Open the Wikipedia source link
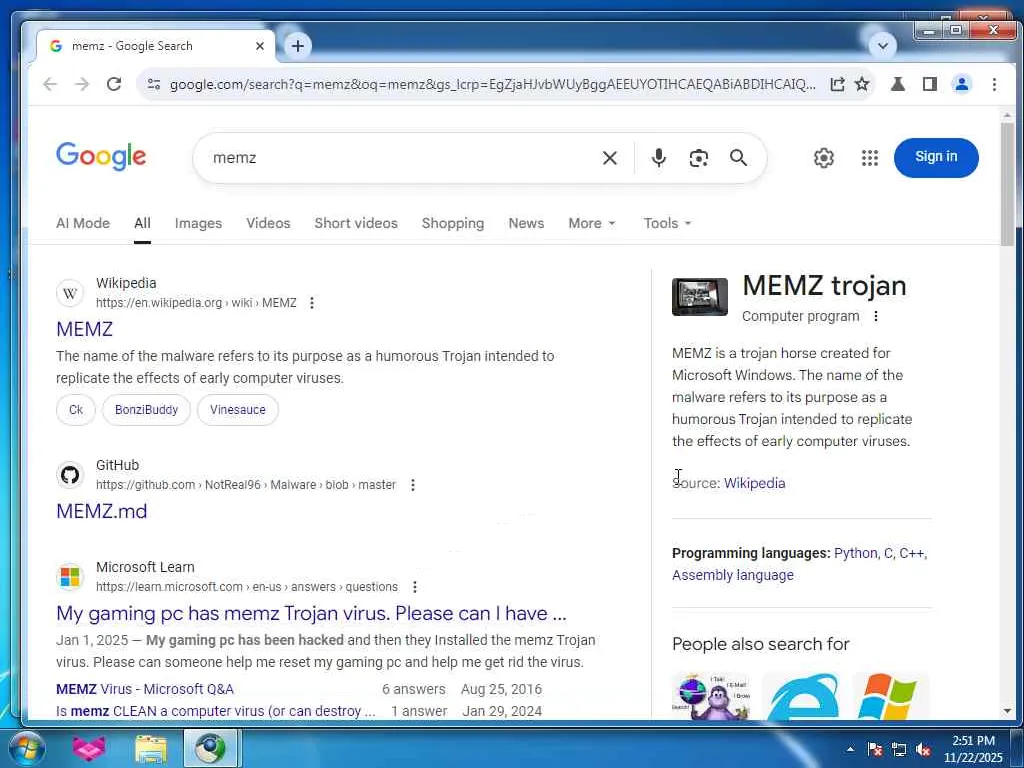1024x768 pixels. point(754,483)
